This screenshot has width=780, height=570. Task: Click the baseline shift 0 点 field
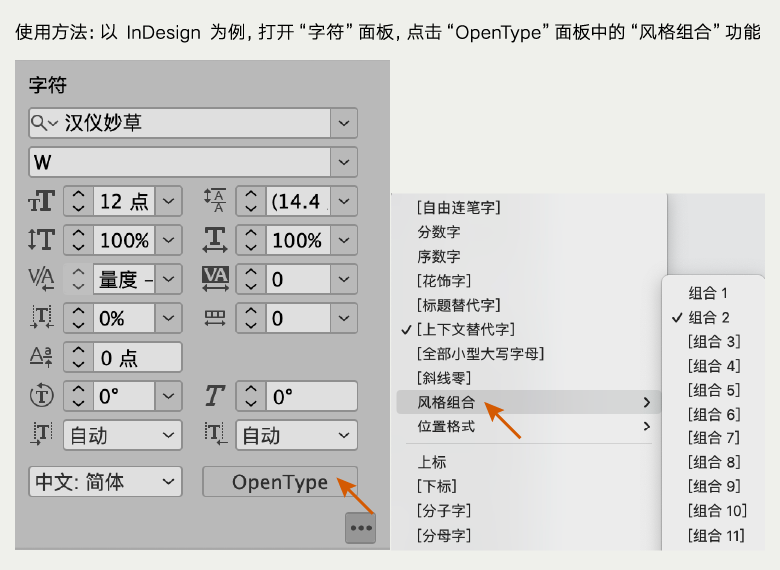pyautogui.click(x=137, y=357)
